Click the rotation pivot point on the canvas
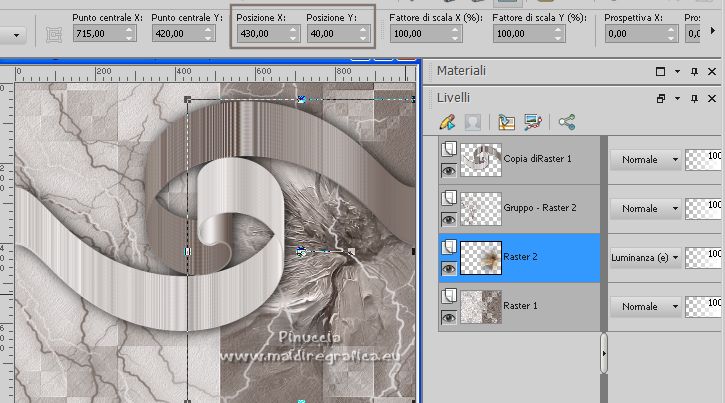 [x=301, y=251]
